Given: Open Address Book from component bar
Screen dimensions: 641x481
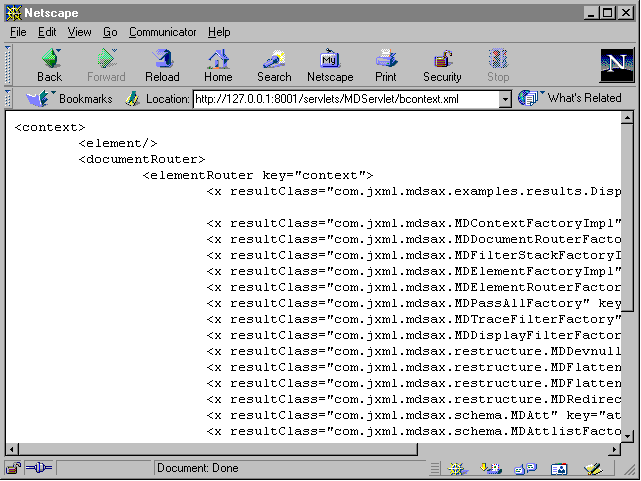Looking at the screenshot, I should pos(559,469).
